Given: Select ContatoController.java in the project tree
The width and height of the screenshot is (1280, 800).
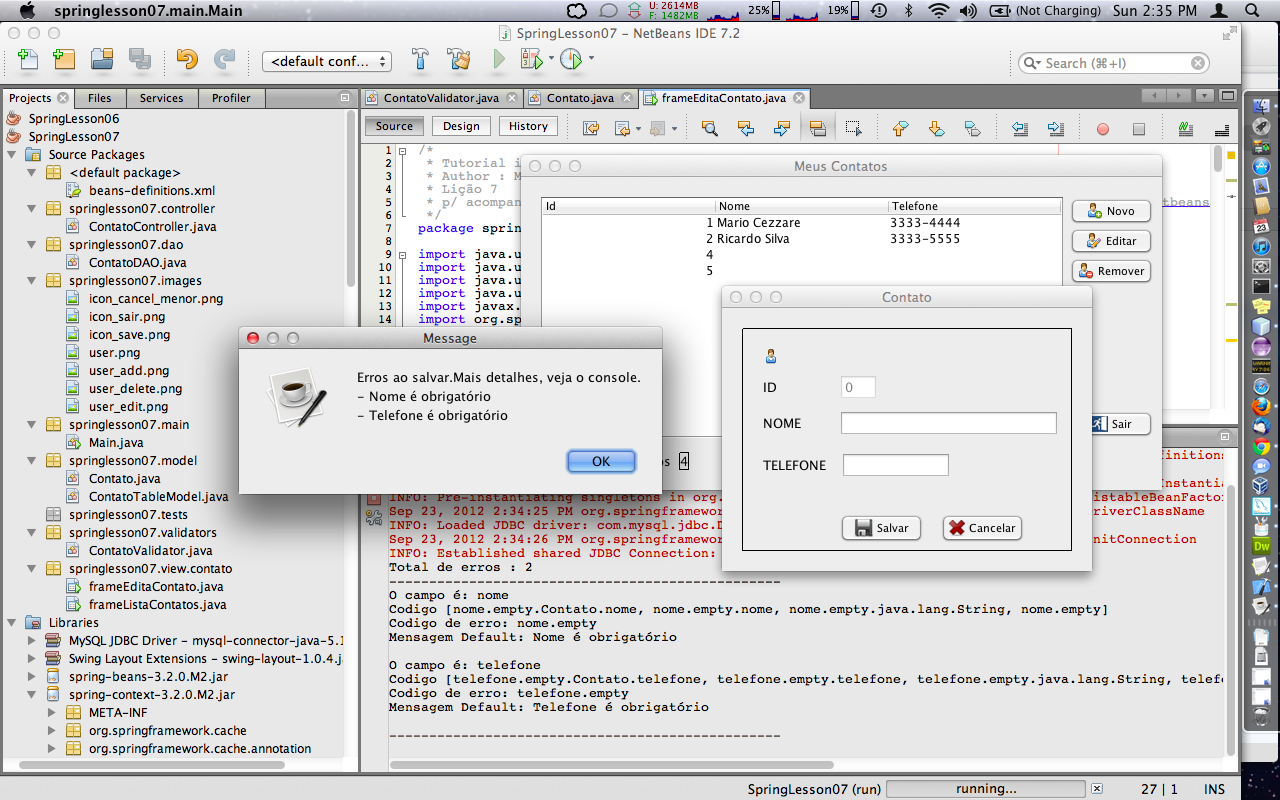Looking at the screenshot, I should pyautogui.click(x=152, y=227).
